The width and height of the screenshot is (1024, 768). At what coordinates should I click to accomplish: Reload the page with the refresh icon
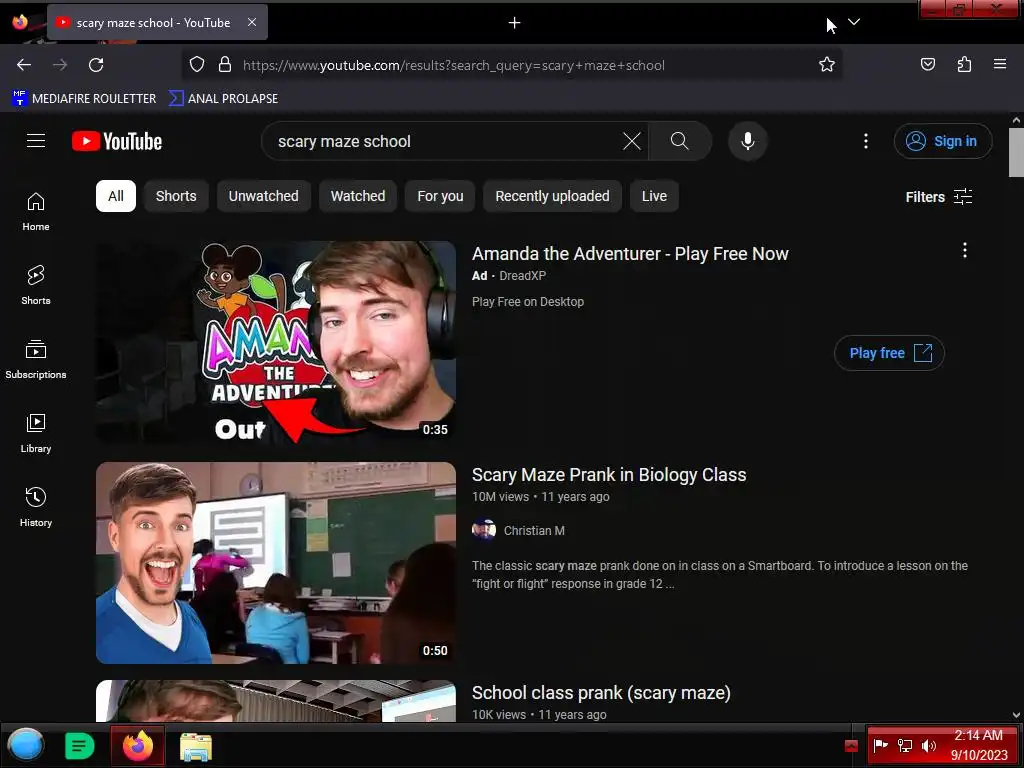point(96,65)
